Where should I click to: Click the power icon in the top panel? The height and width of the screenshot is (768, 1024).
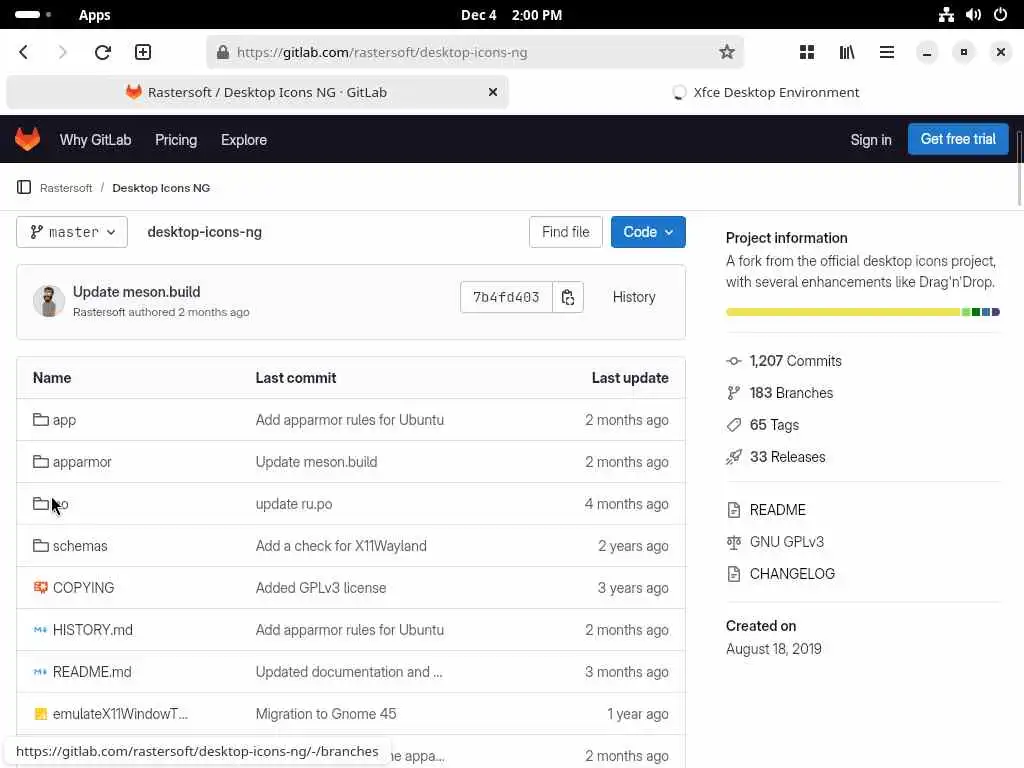1000,14
